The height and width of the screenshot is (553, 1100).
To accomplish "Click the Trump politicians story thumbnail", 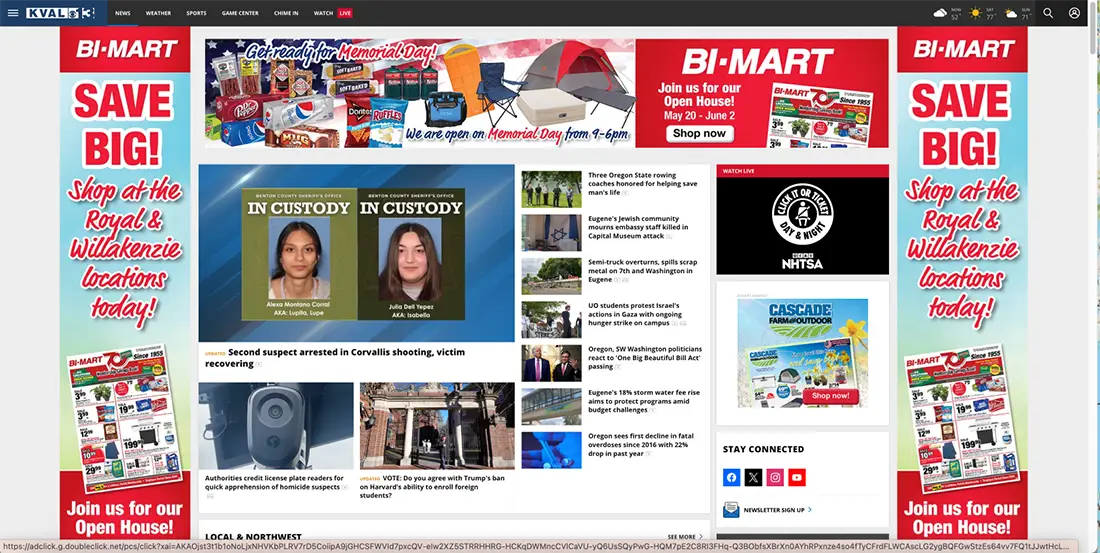I will pos(551,363).
